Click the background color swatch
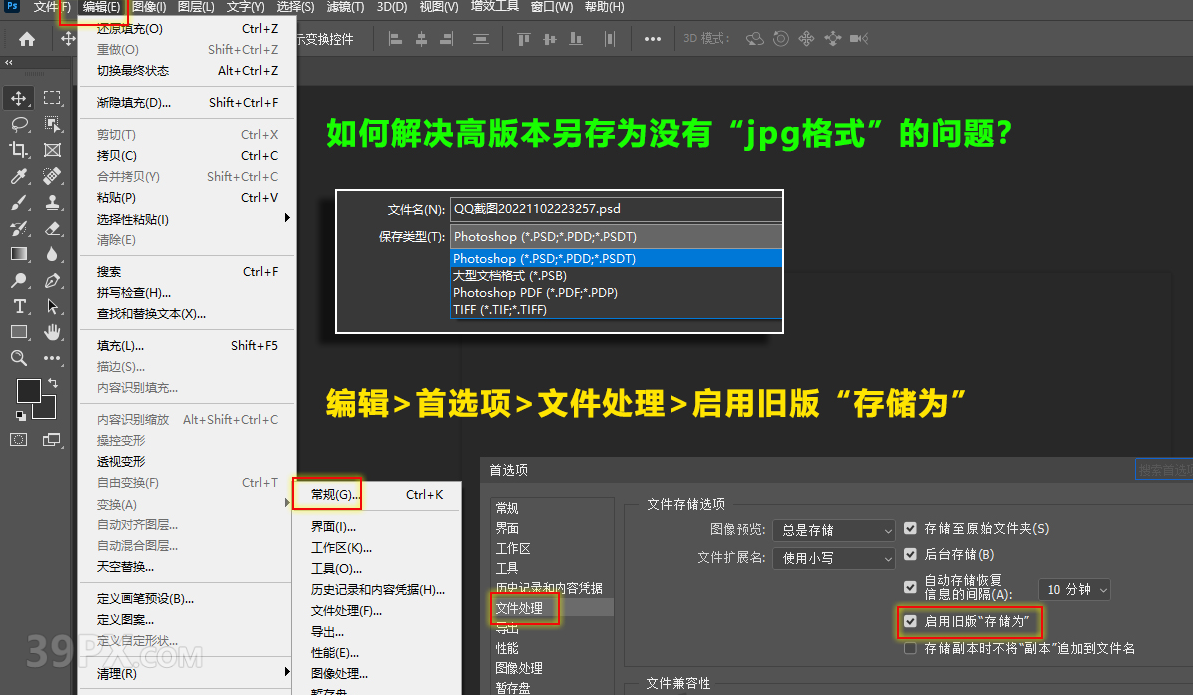Image resolution: width=1193 pixels, height=695 pixels. (x=47, y=412)
